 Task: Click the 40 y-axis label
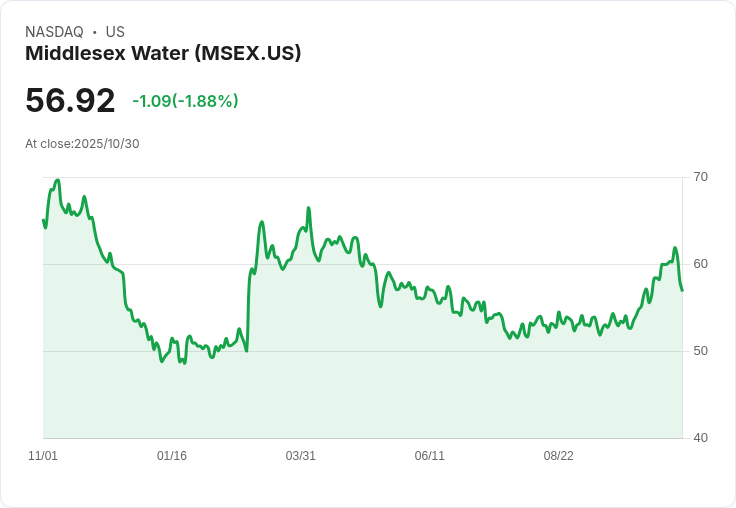click(x=700, y=438)
